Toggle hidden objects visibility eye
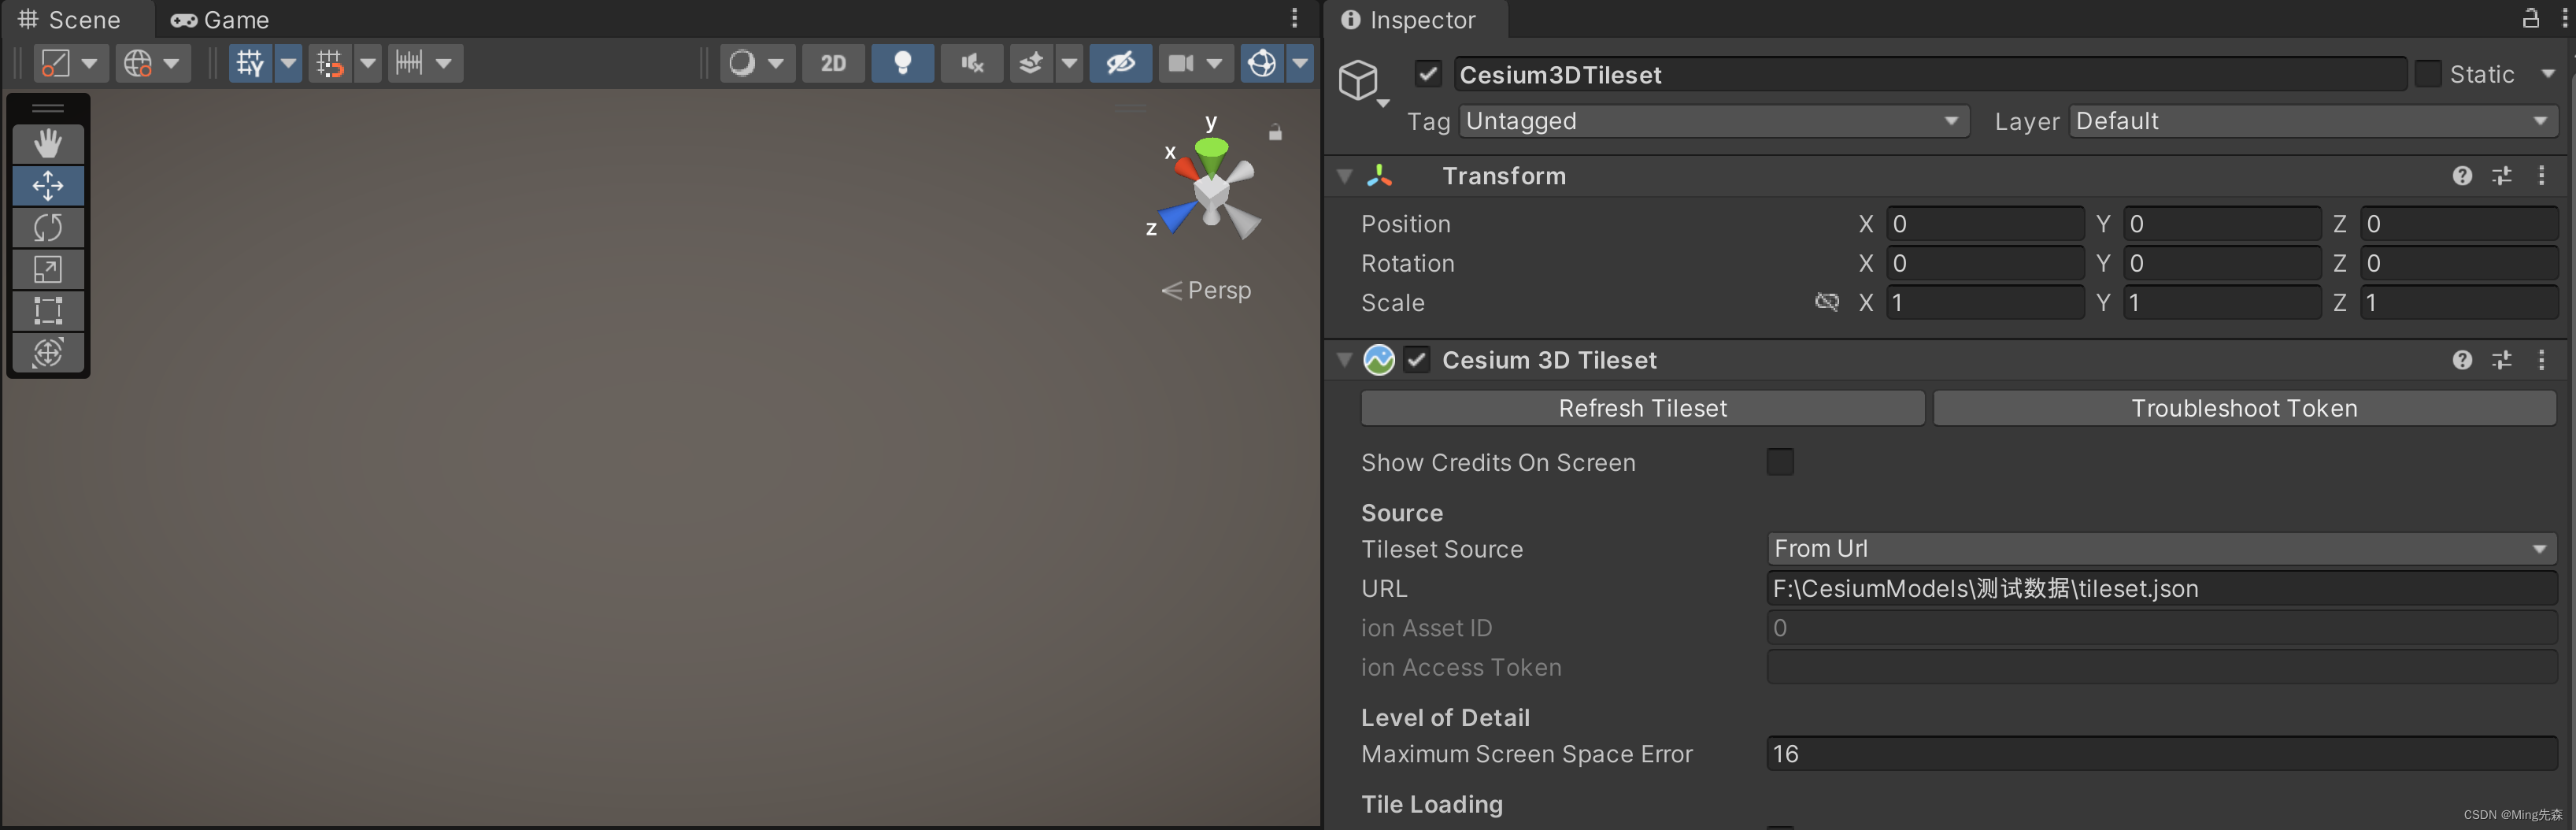The height and width of the screenshot is (830, 2576). [x=1120, y=63]
